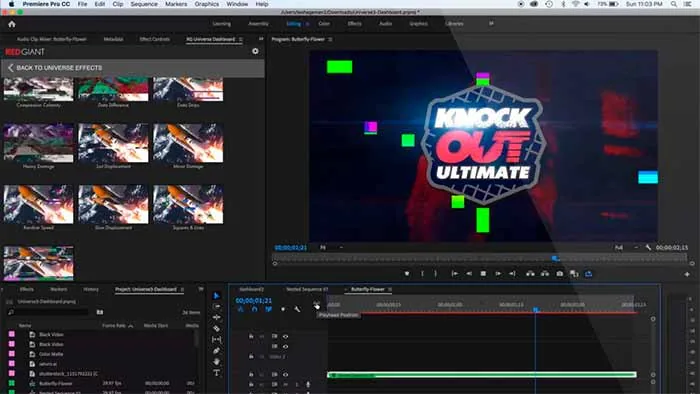Viewport: 700px width, 394px height.
Task: Toggle the timeline snap magnet
Action: pos(254,309)
